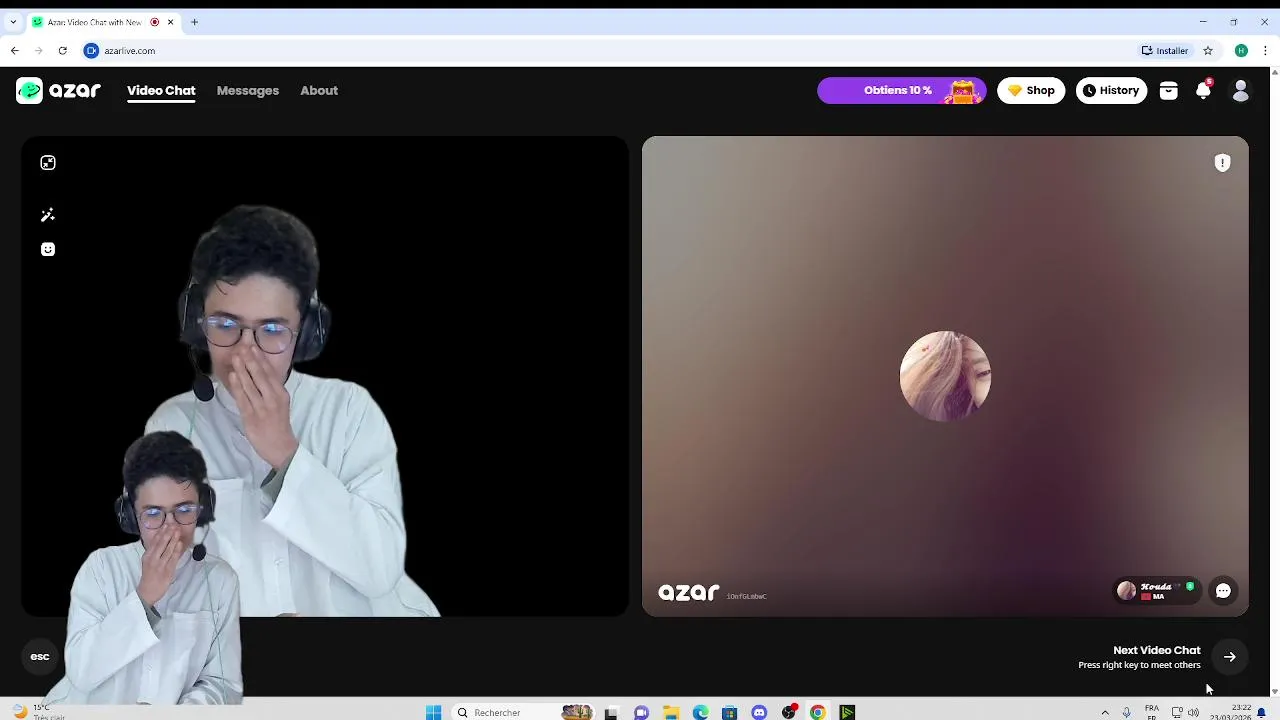
Task: Close the Azar browser tab
Action: click(x=170, y=22)
